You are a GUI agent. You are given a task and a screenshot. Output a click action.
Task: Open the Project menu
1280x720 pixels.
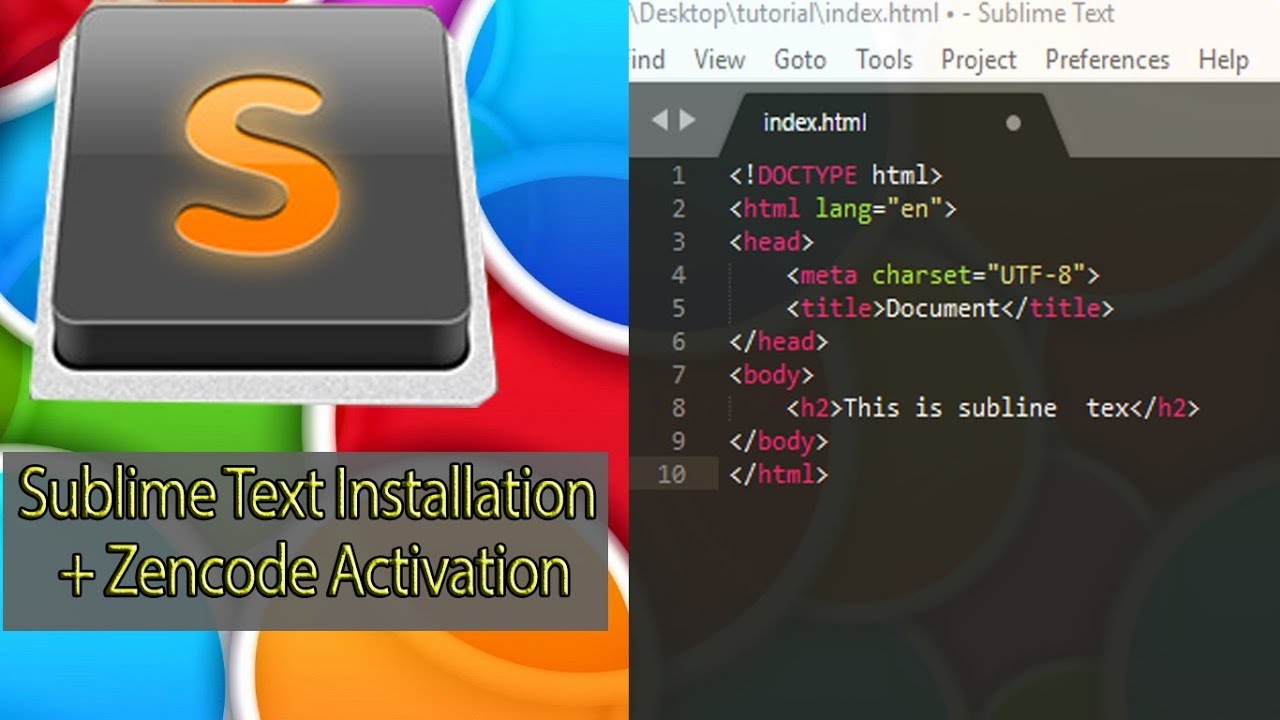pos(979,60)
